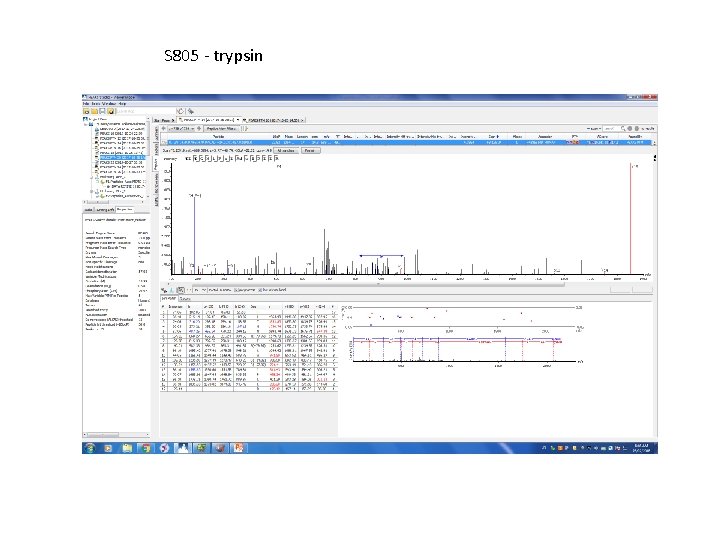Viewport: 720px width, 540px height.
Task: Click the All candidates button
Action: pos(286,151)
